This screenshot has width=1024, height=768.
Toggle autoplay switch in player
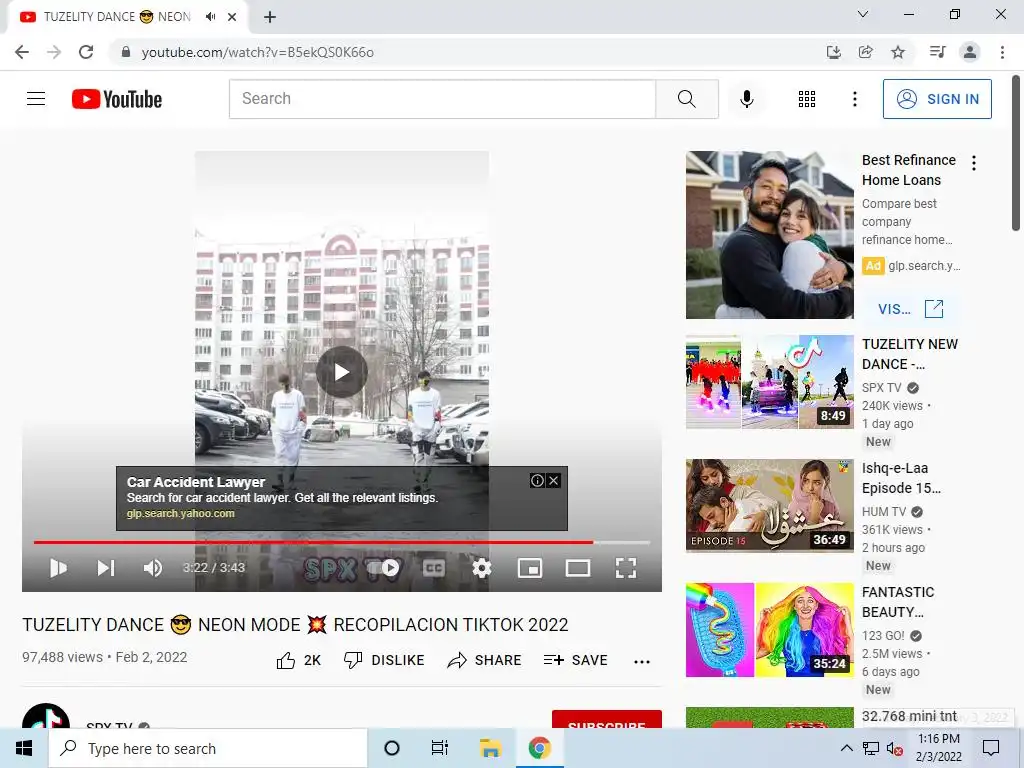pyautogui.click(x=384, y=568)
